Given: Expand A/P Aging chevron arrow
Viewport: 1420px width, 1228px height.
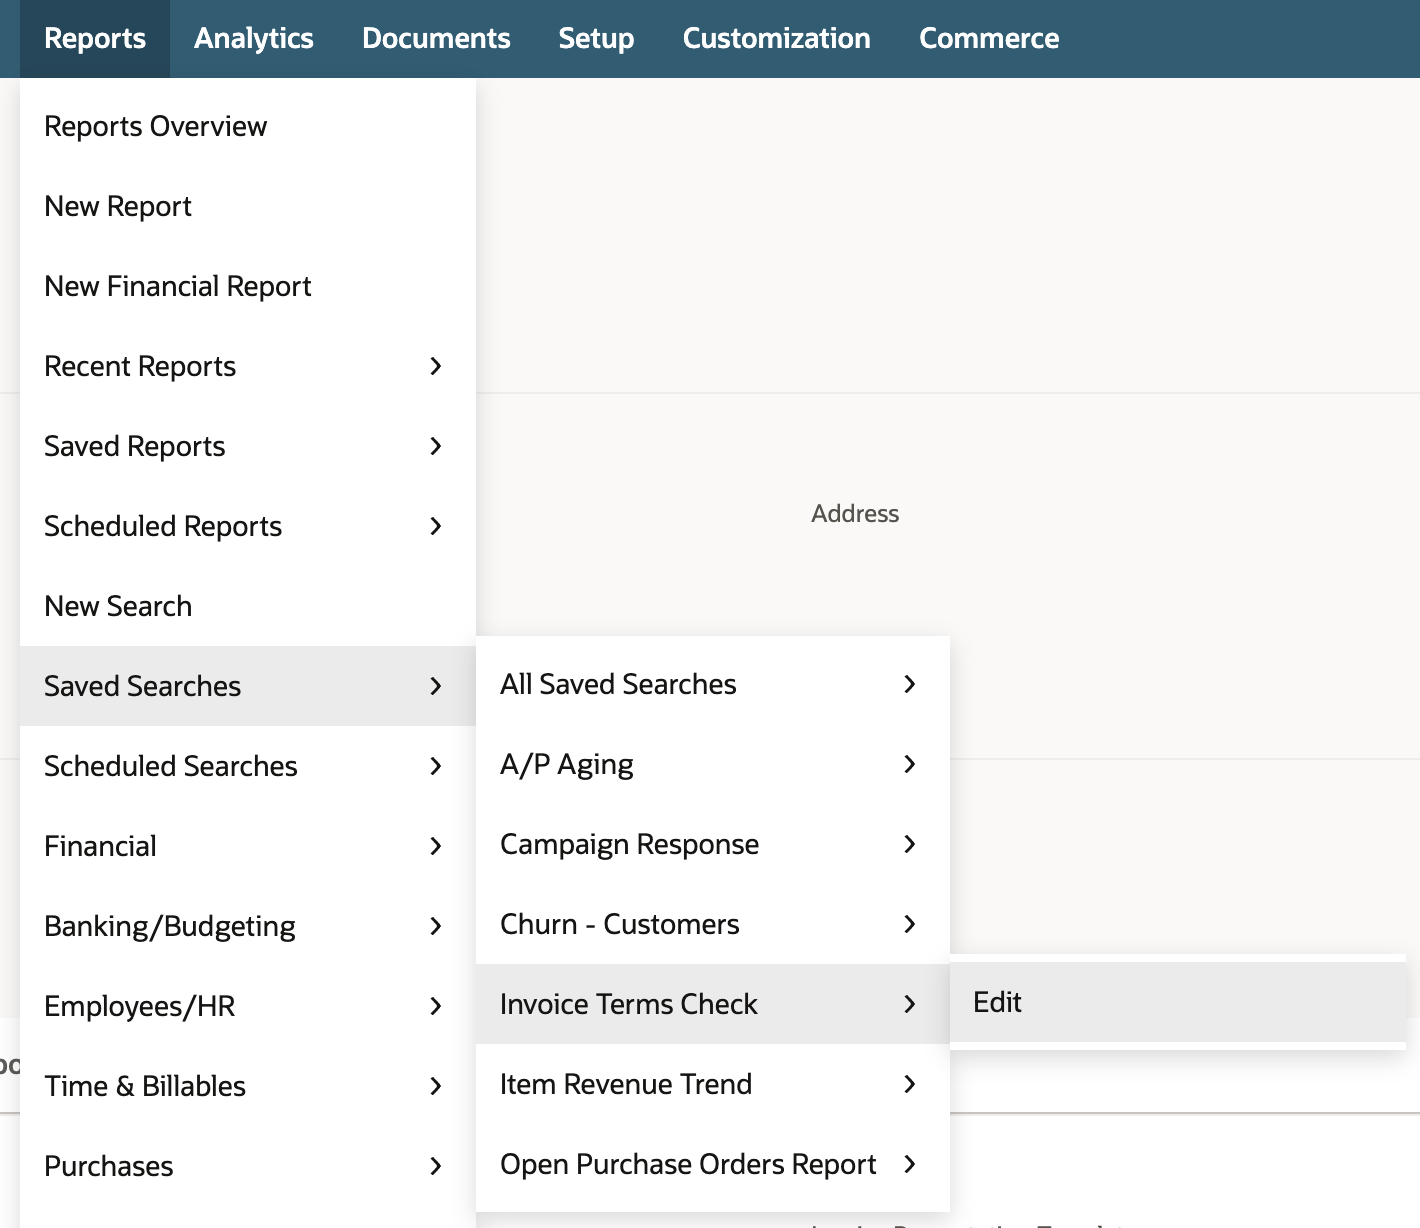Looking at the screenshot, I should point(910,764).
